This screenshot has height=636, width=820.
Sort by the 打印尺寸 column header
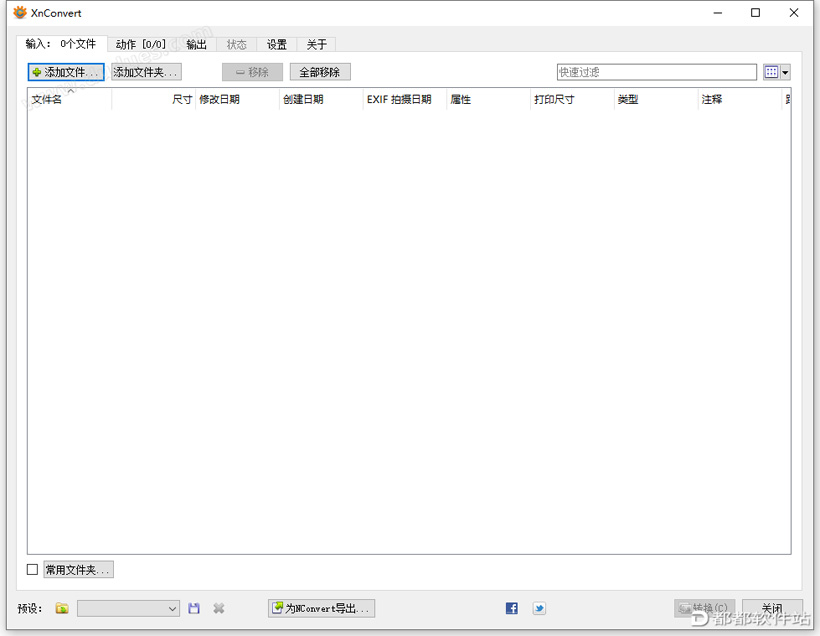(x=572, y=99)
